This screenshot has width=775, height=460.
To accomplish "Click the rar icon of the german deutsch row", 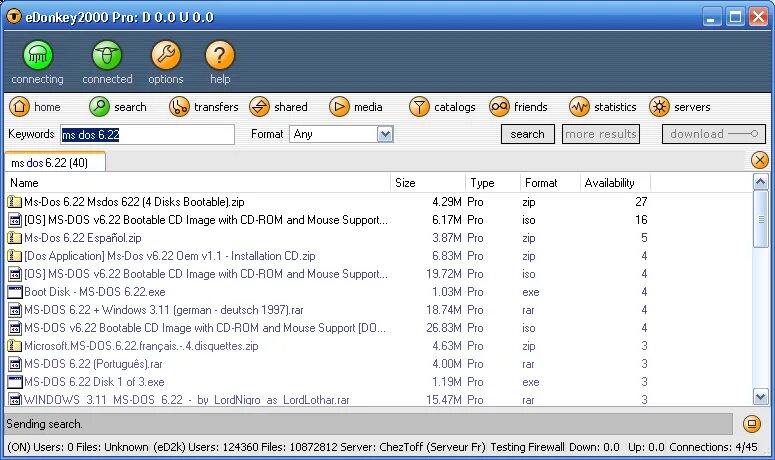I will pyautogui.click(x=15, y=310).
